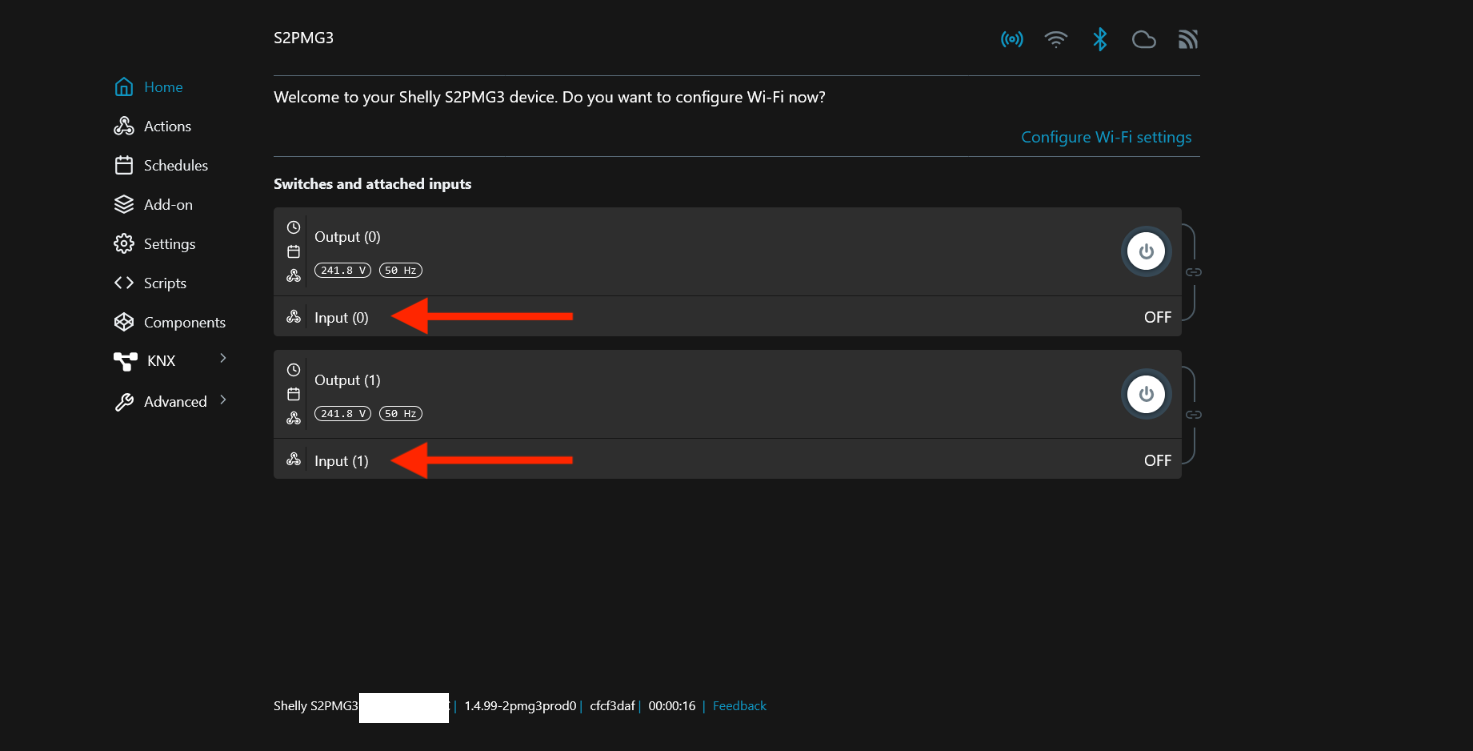The image size is (1473, 751).
Task: Open the Schedules menu item
Action: pyautogui.click(x=175, y=165)
